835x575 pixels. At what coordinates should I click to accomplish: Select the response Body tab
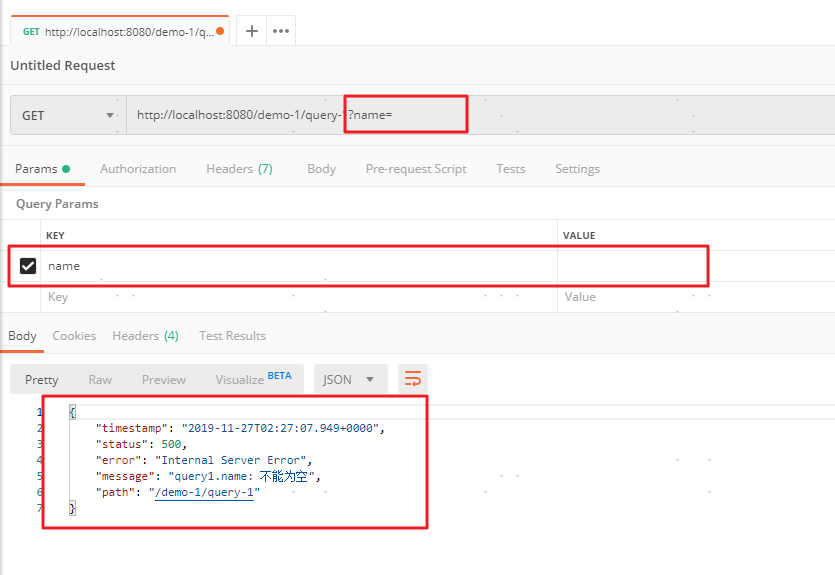(22, 336)
